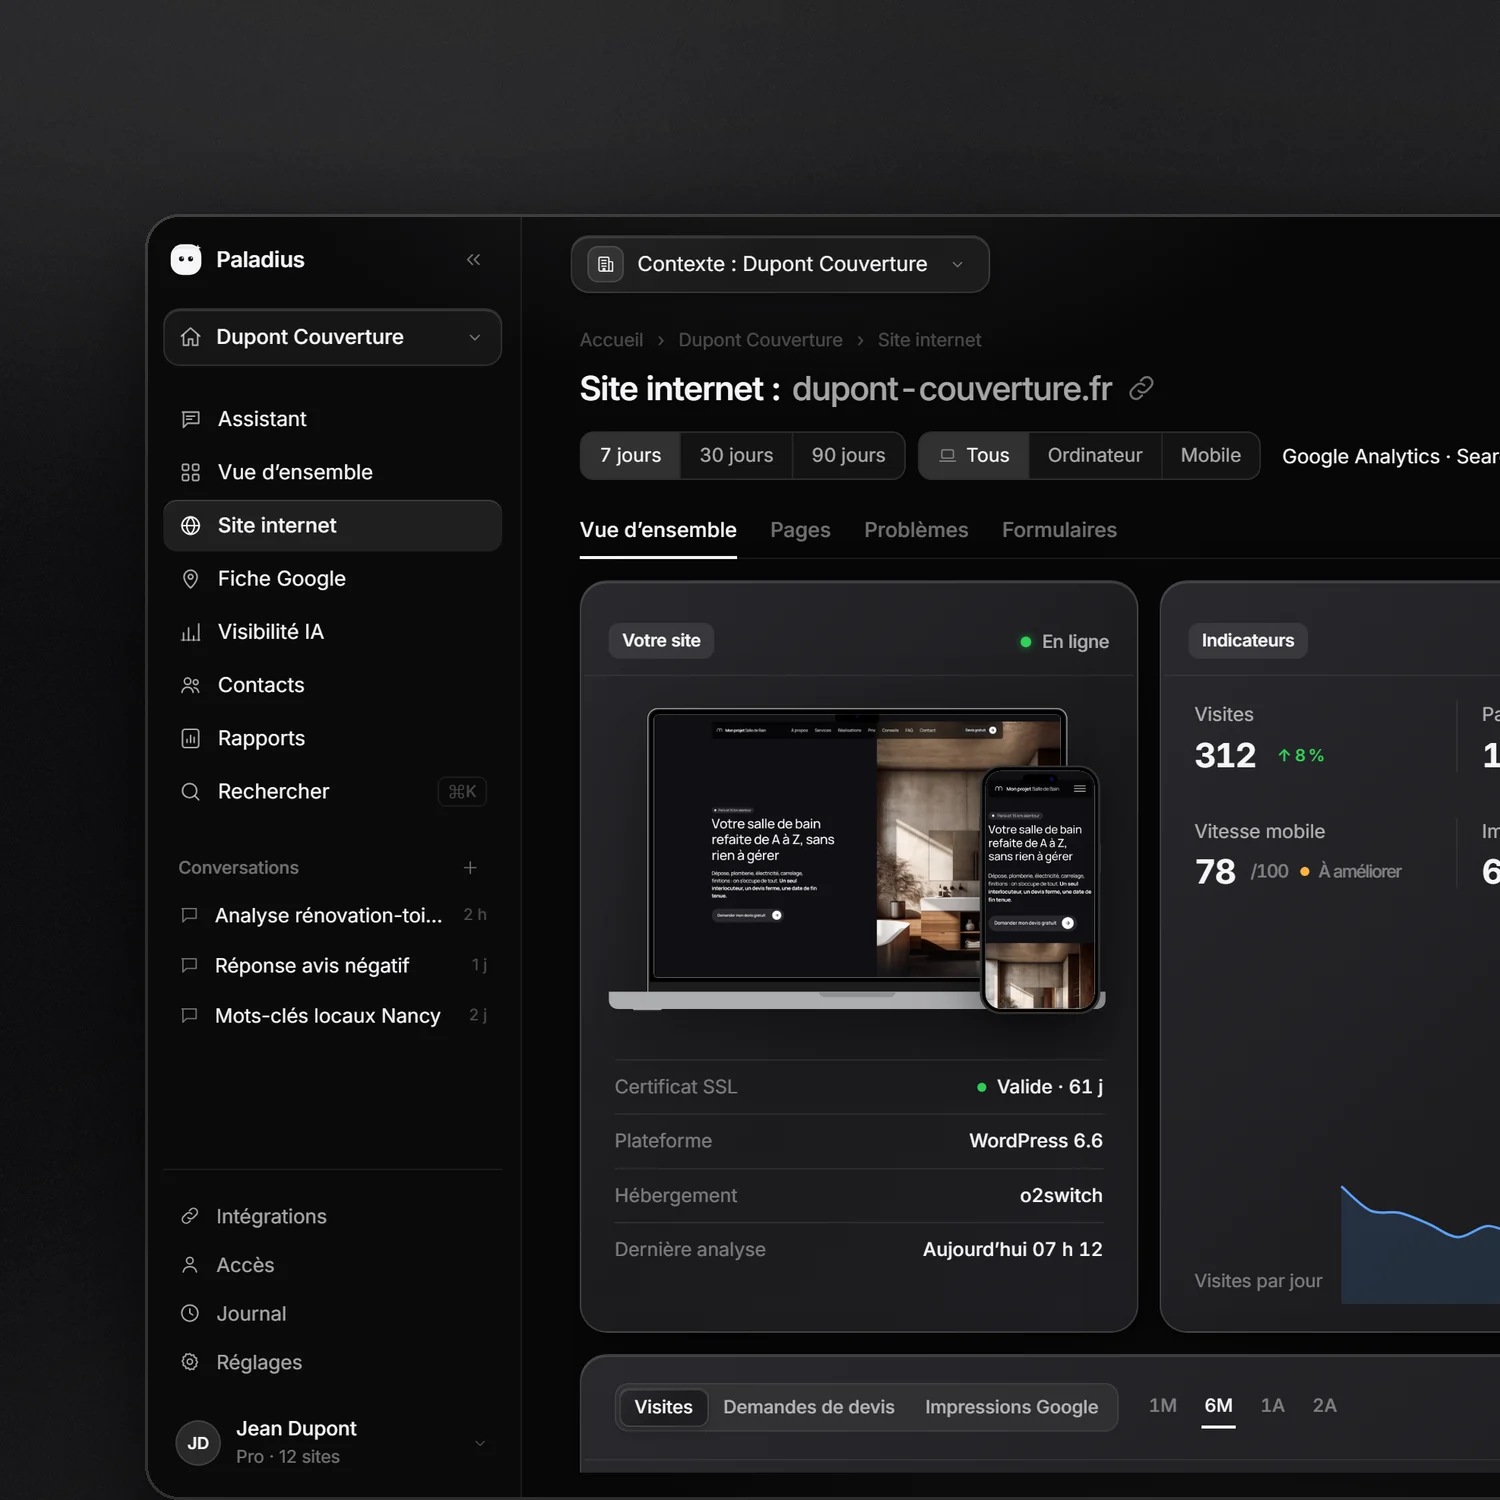Go to Accueil breadcrumb

(x=611, y=340)
